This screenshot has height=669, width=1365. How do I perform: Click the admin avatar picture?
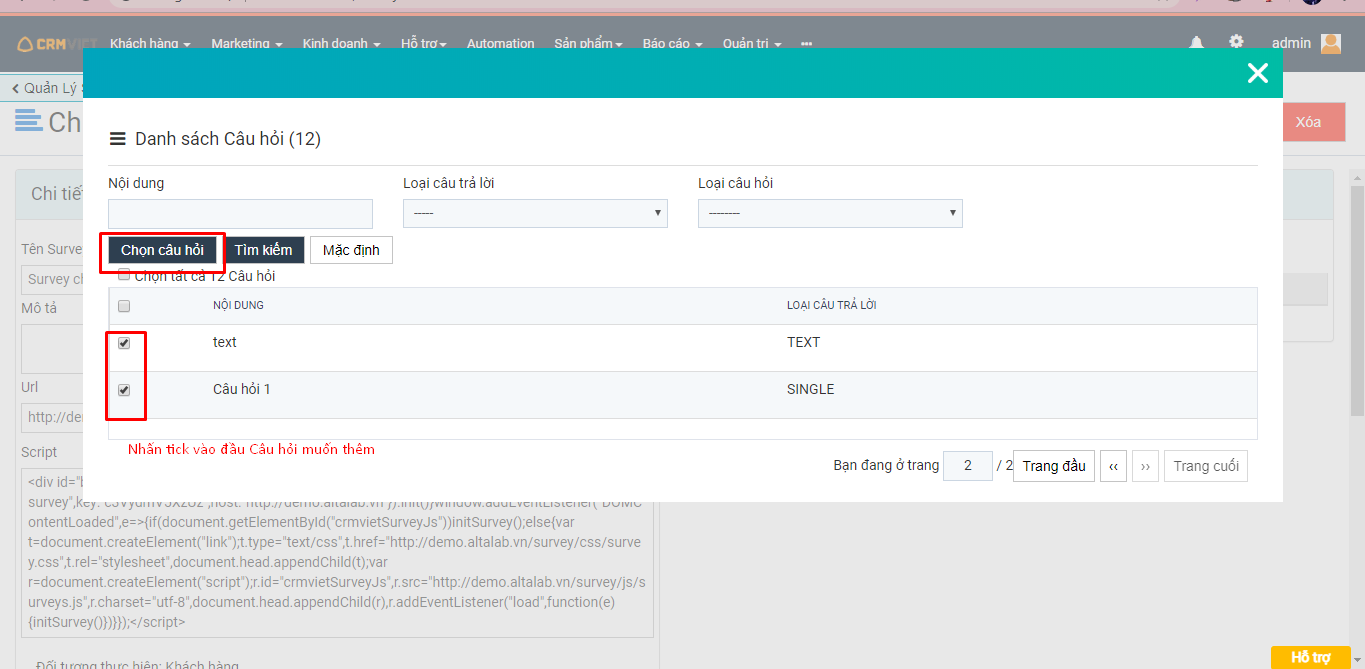pos(1331,44)
